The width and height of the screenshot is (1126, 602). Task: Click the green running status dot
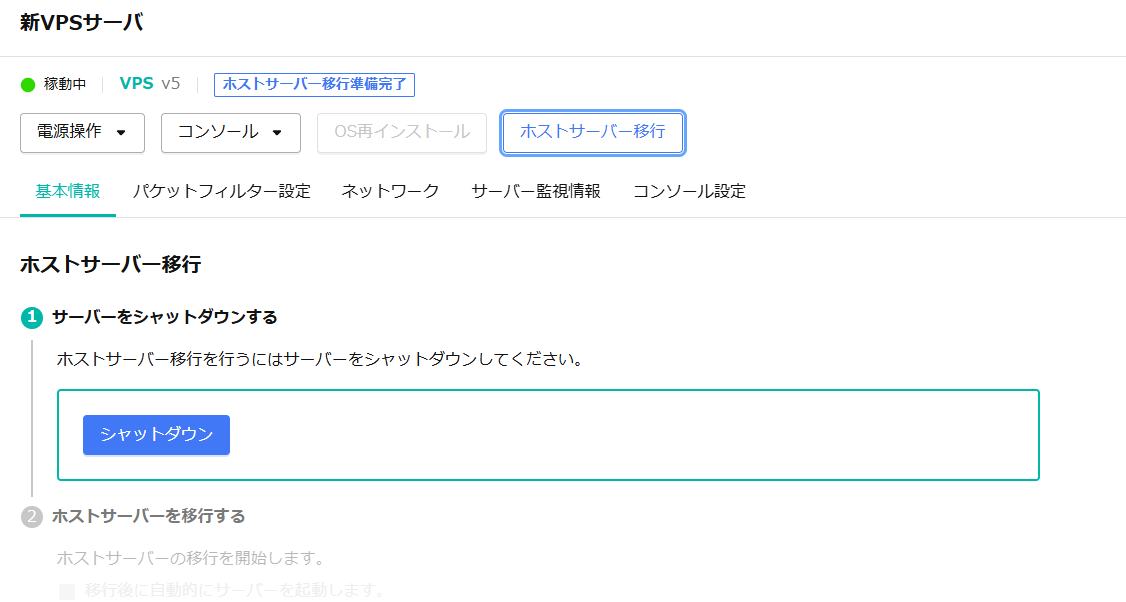click(x=28, y=84)
